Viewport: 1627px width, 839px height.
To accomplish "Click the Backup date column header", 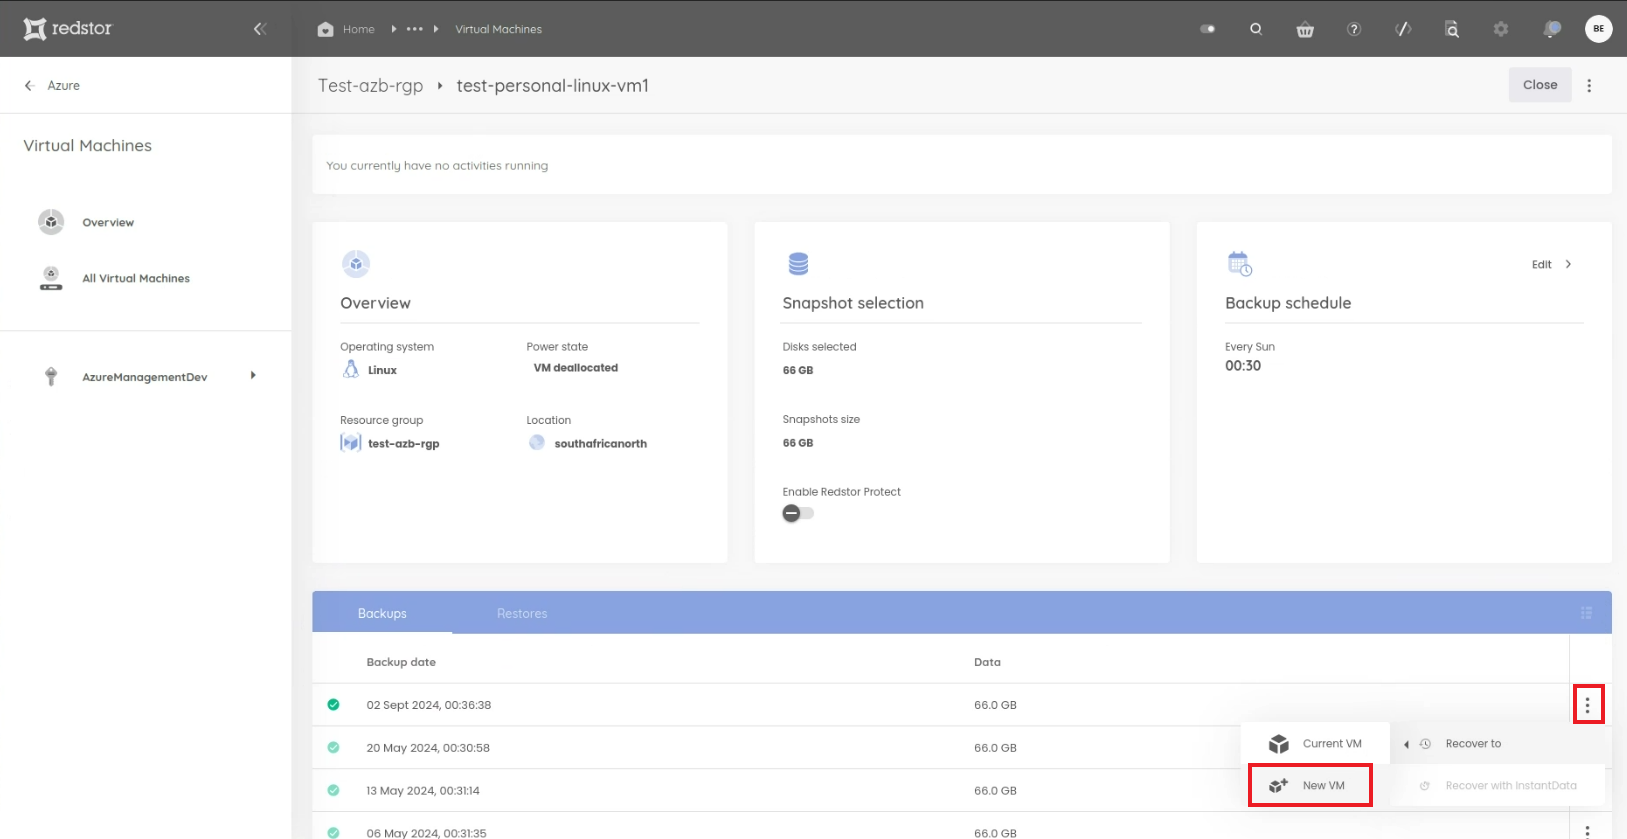I will [401, 662].
